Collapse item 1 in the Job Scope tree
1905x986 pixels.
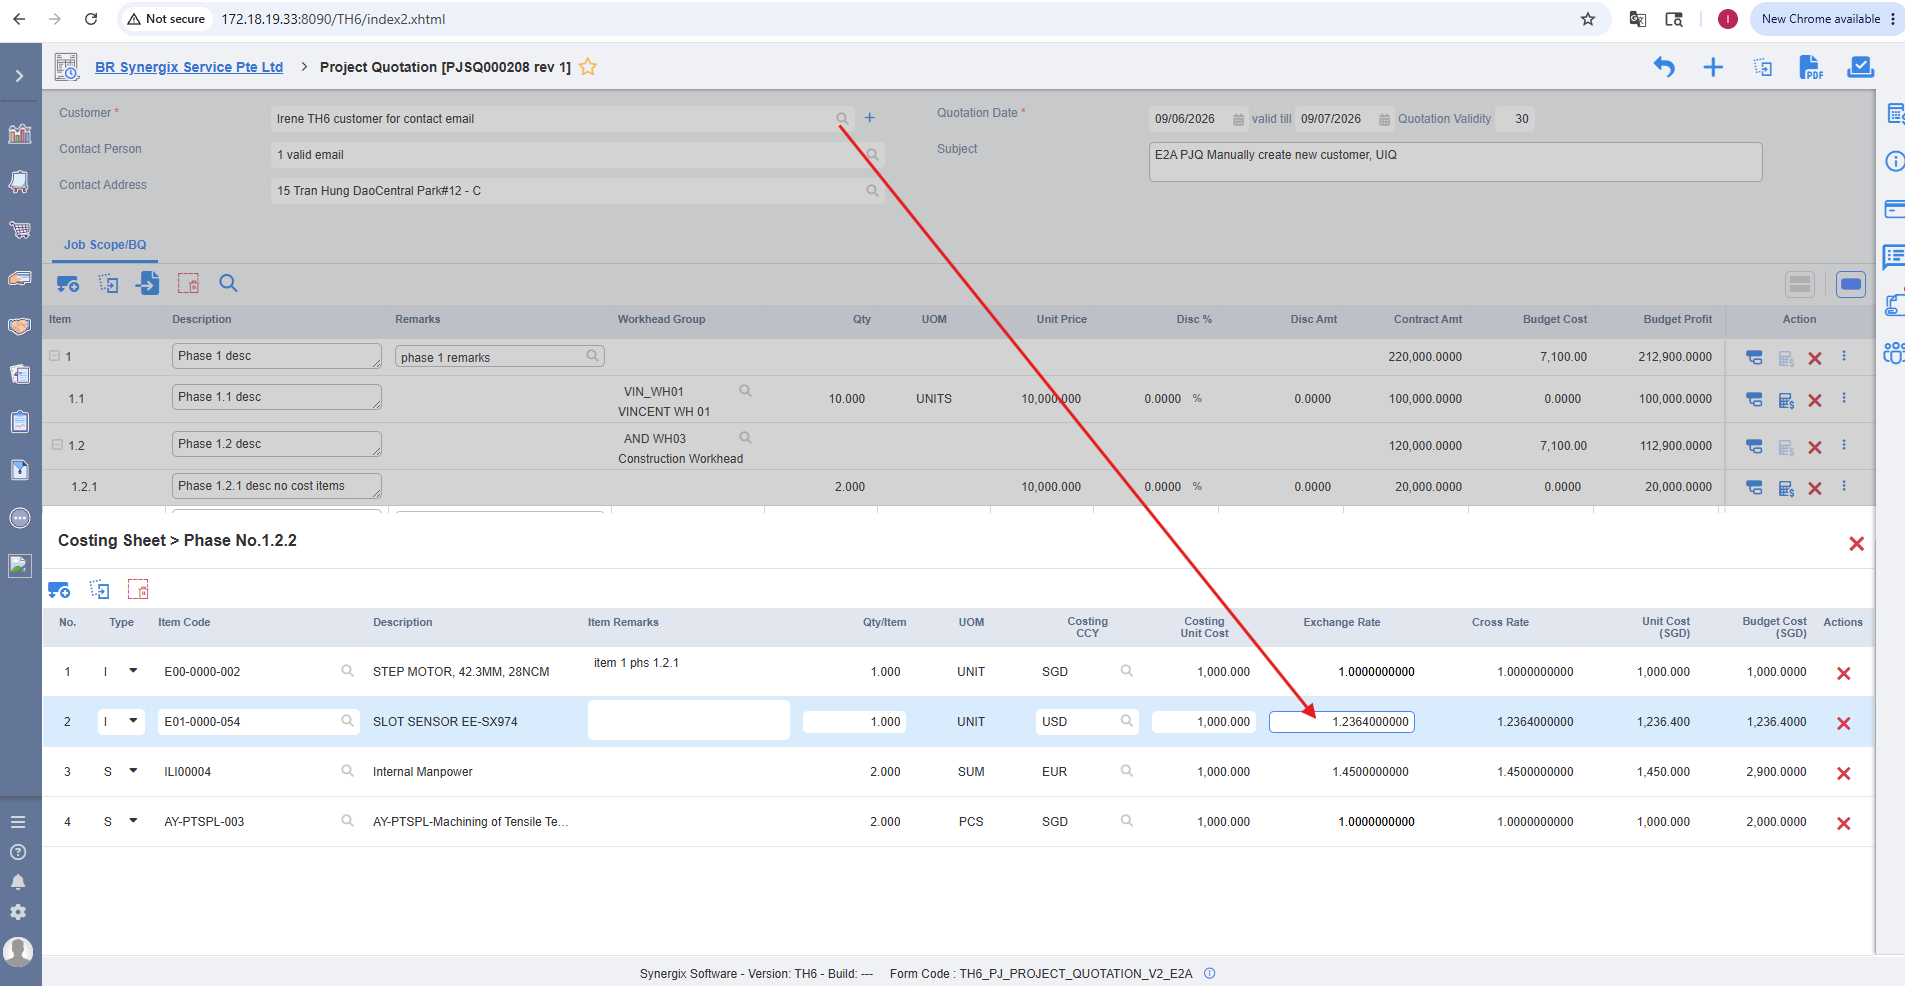pyautogui.click(x=55, y=356)
